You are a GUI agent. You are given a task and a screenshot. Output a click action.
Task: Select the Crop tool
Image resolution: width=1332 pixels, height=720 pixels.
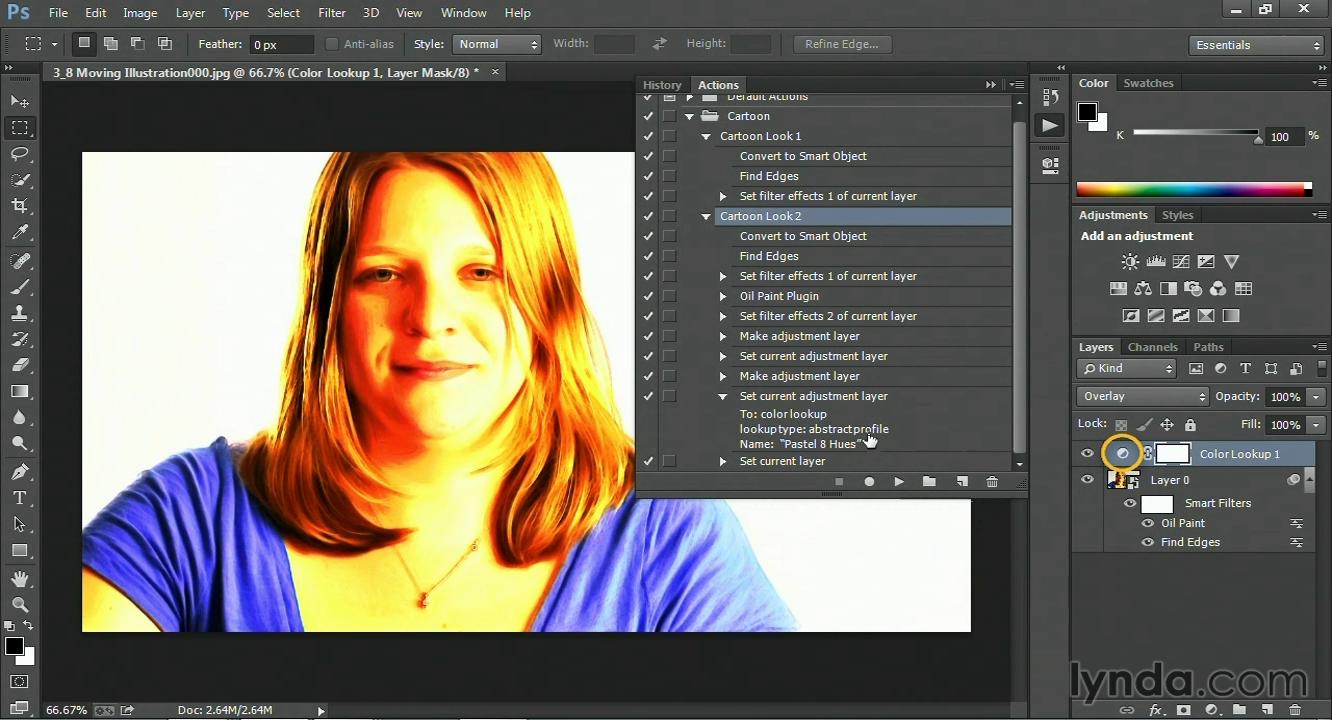pyautogui.click(x=20, y=206)
